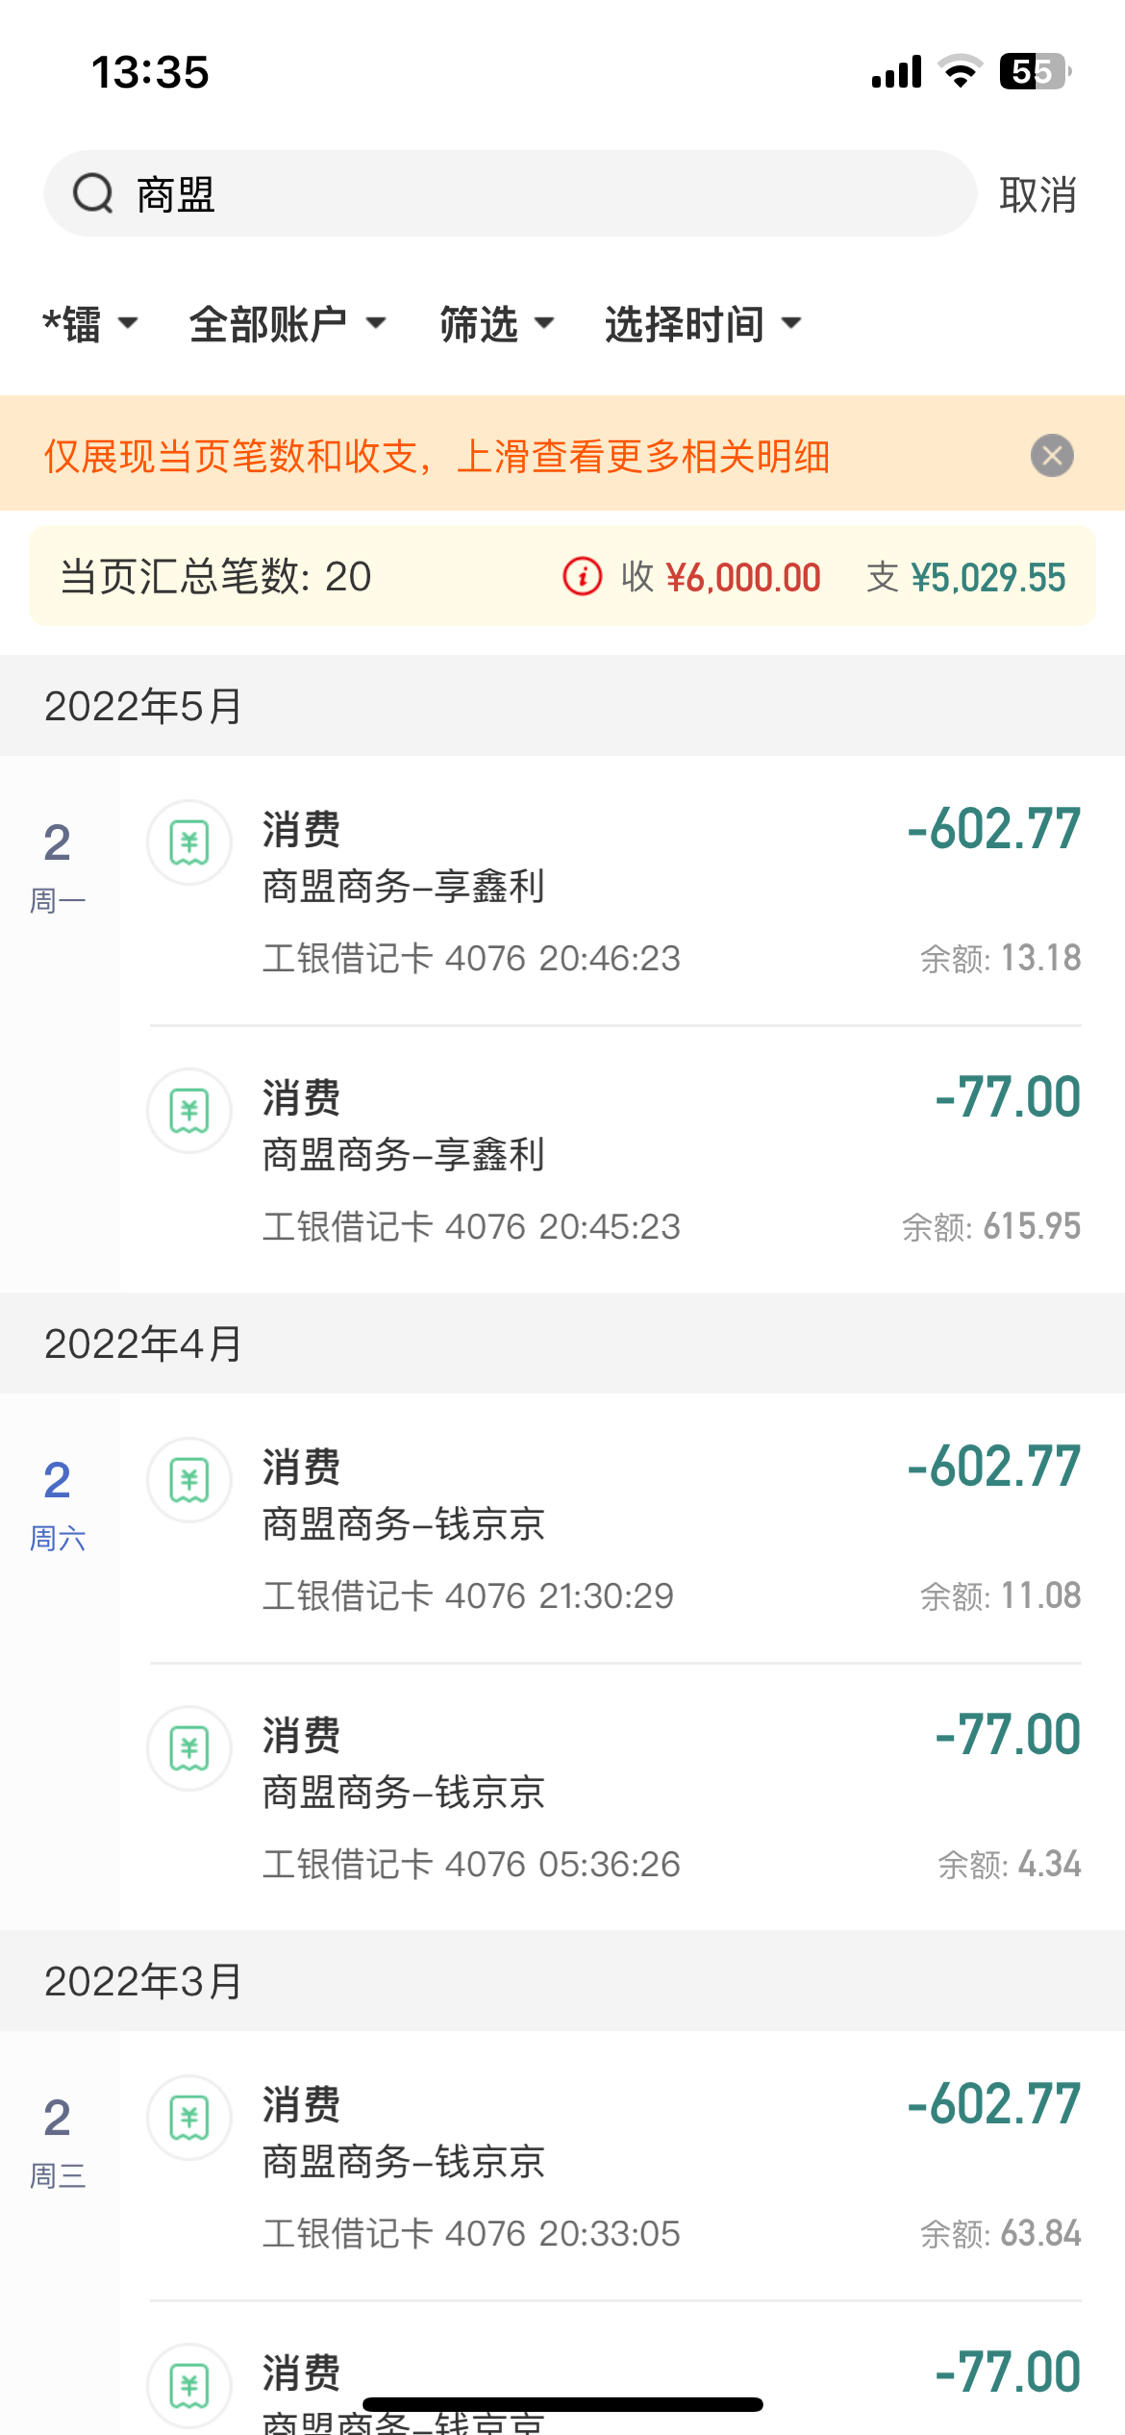The height and width of the screenshot is (2435, 1125).
Task: Open the 选择时间 time picker dropdown
Action: (x=703, y=324)
